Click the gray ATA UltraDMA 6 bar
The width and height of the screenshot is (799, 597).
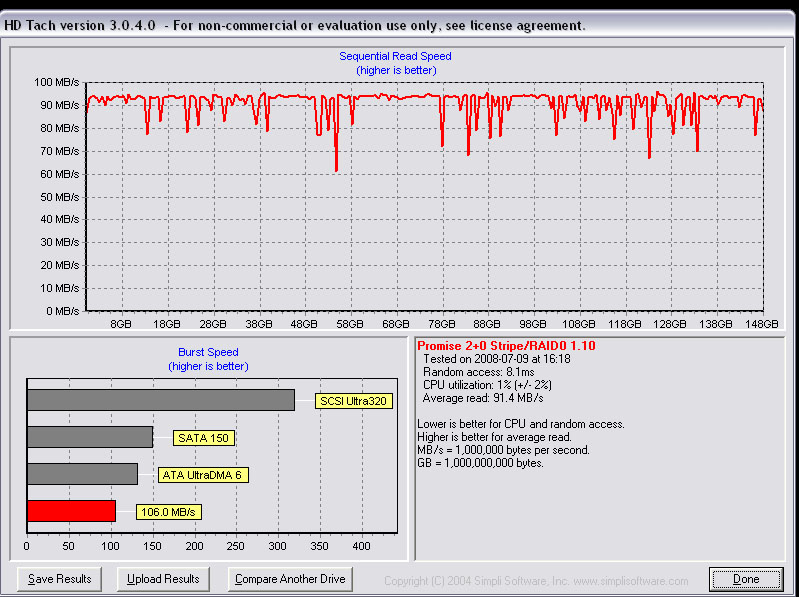pos(82,474)
